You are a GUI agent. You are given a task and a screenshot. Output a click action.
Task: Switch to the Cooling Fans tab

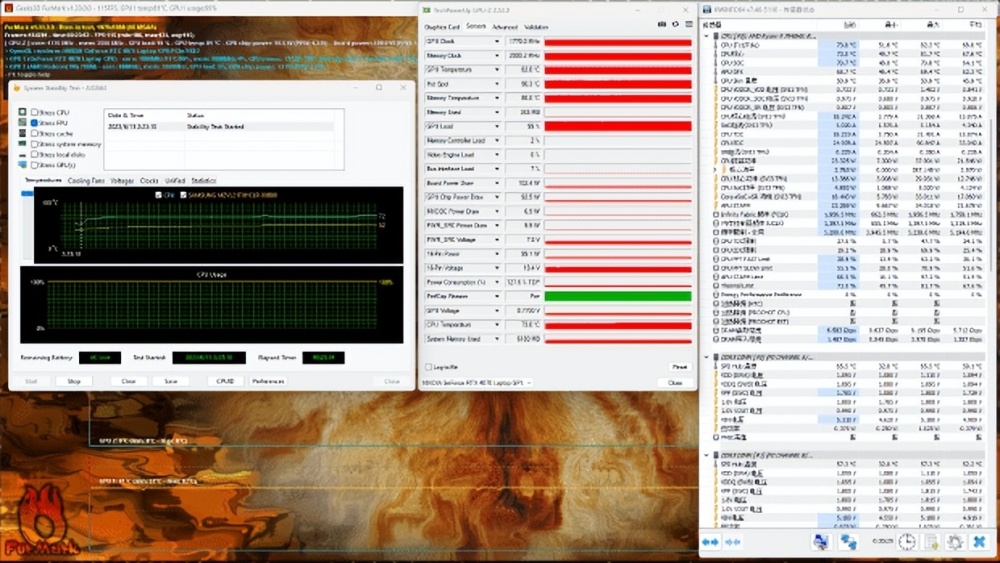pyautogui.click(x=86, y=181)
